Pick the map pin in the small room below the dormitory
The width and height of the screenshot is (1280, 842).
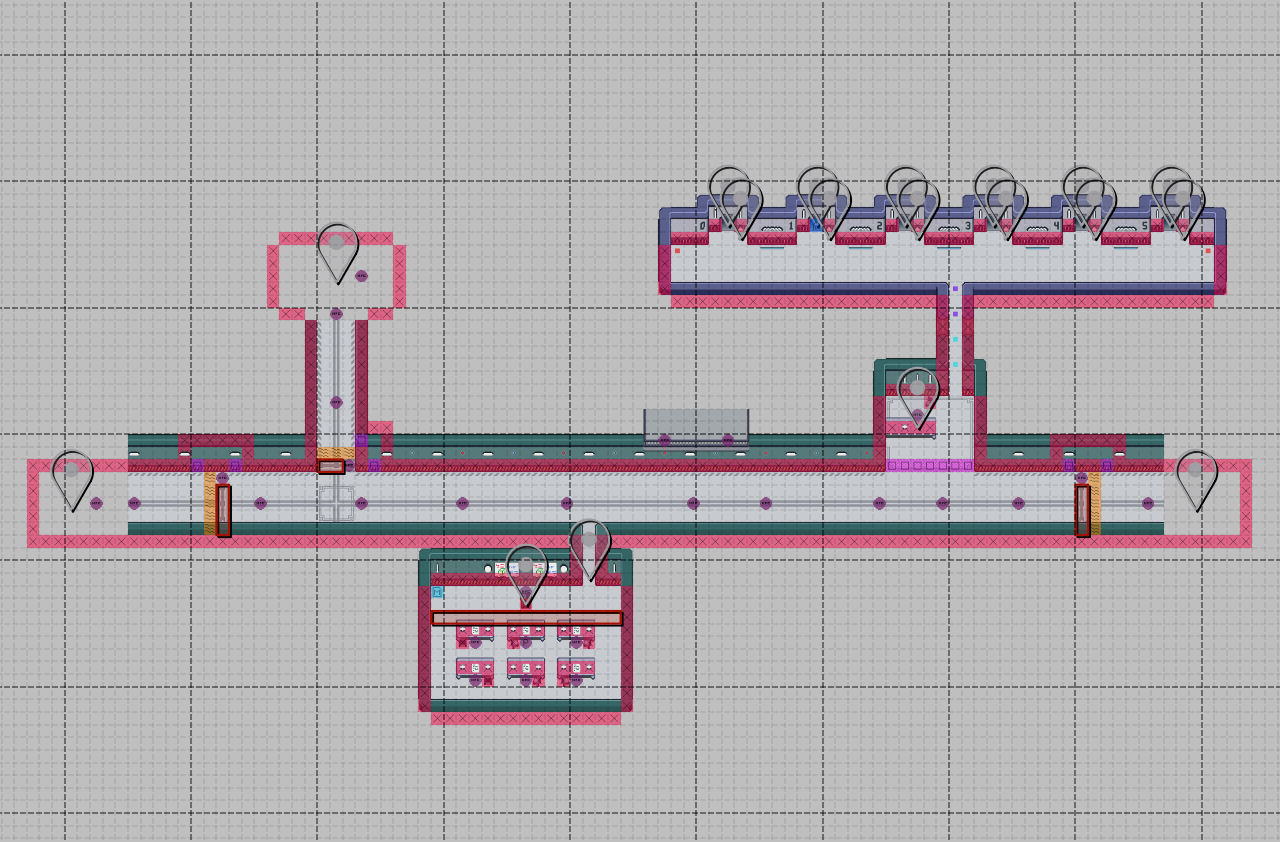coord(918,397)
